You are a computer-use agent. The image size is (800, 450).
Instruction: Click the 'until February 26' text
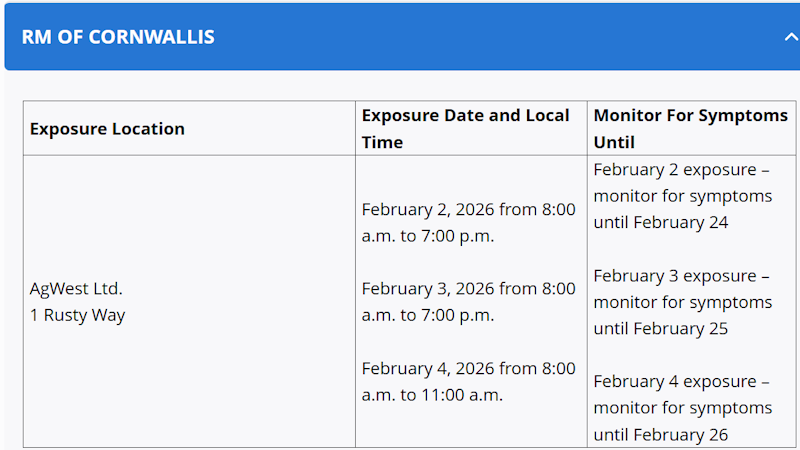click(661, 434)
